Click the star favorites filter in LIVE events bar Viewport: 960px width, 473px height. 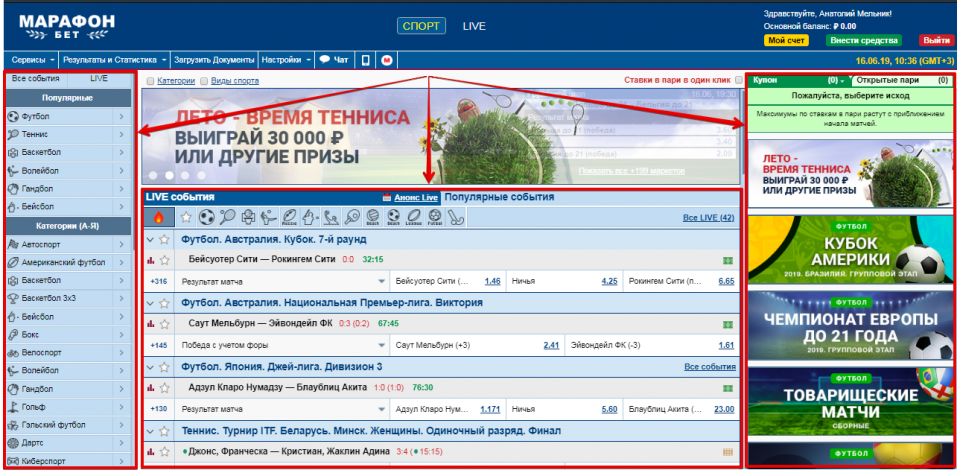pyautogui.click(x=184, y=217)
